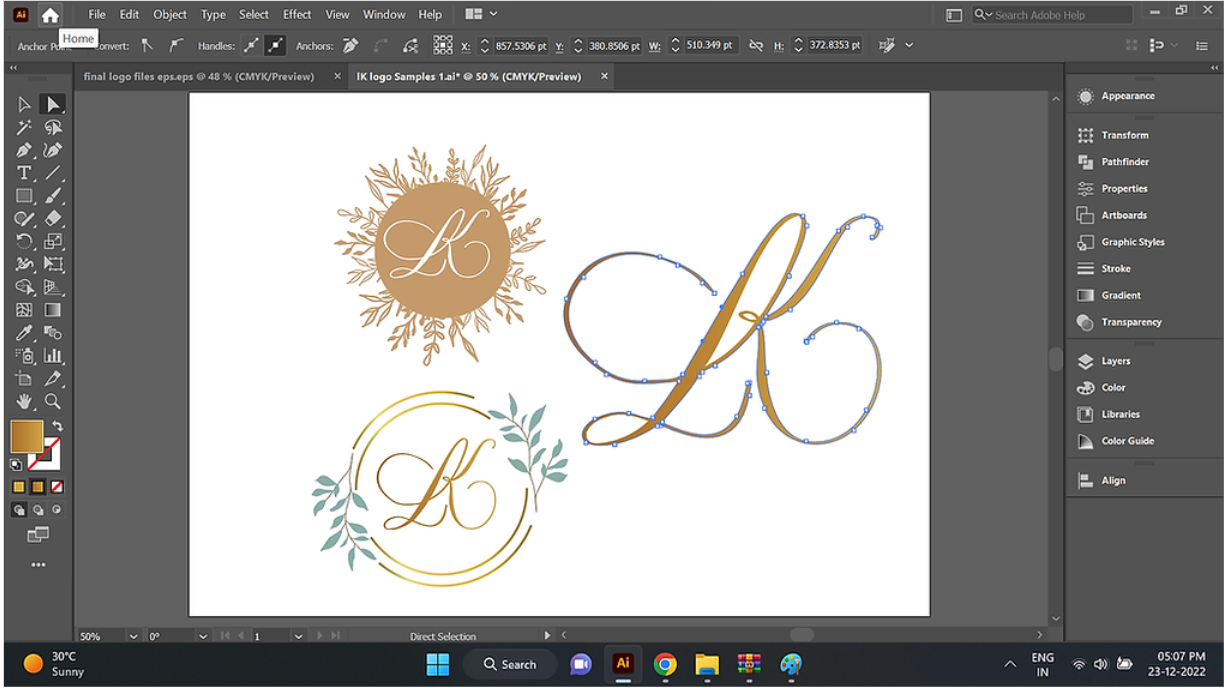Image resolution: width=1224 pixels, height=688 pixels.
Task: Switch to the final logo files eps.eps tab
Action: [x=198, y=75]
